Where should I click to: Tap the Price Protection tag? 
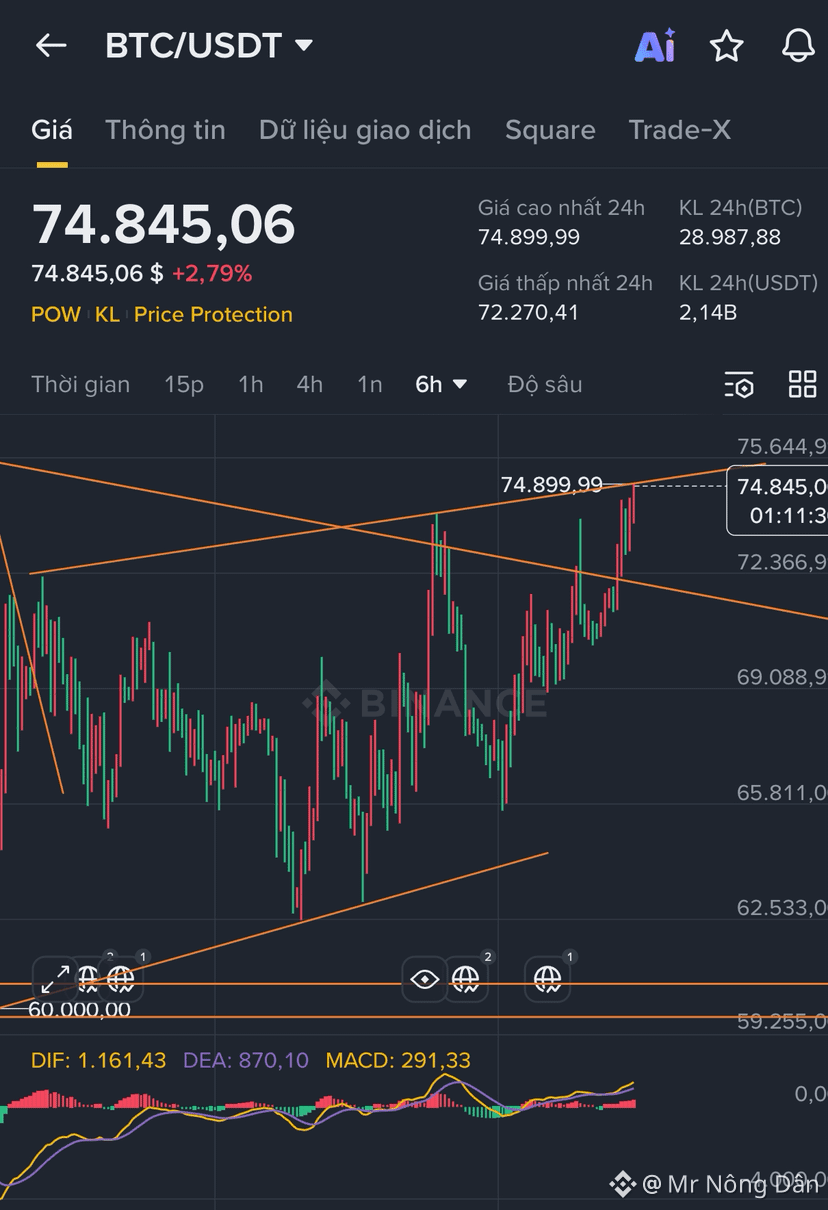(x=213, y=314)
